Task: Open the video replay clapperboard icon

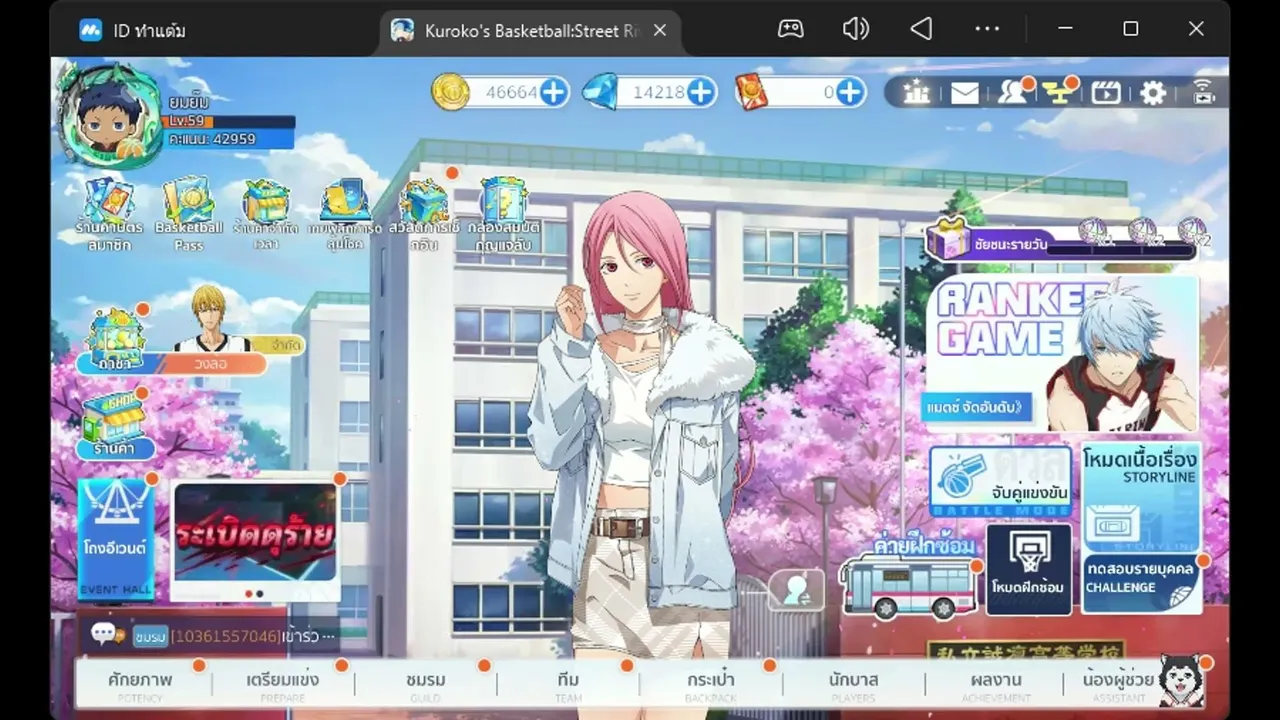Action: pos(1106,93)
